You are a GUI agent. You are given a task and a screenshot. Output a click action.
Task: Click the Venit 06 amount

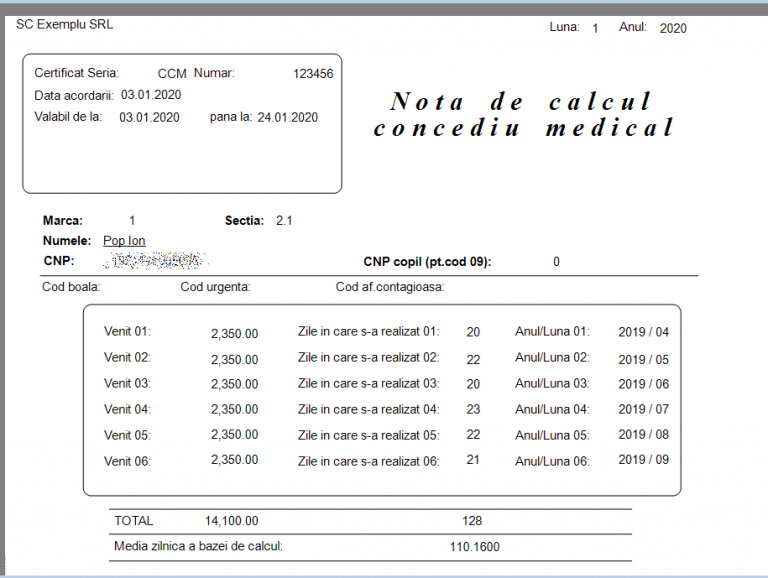coord(234,460)
